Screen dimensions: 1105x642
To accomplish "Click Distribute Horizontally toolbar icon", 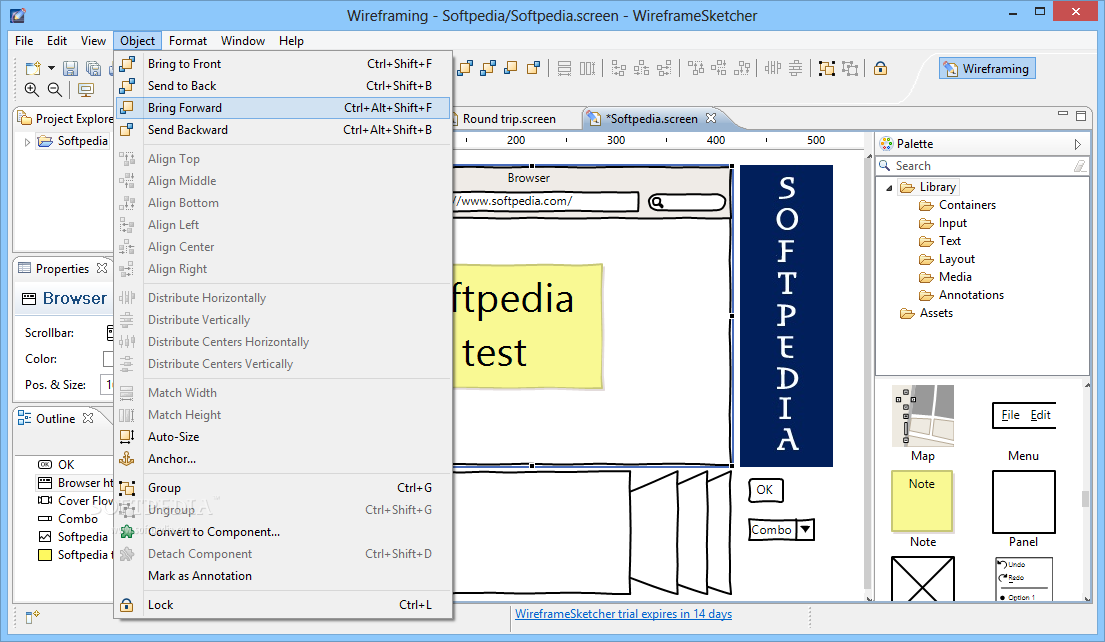I will 773,68.
